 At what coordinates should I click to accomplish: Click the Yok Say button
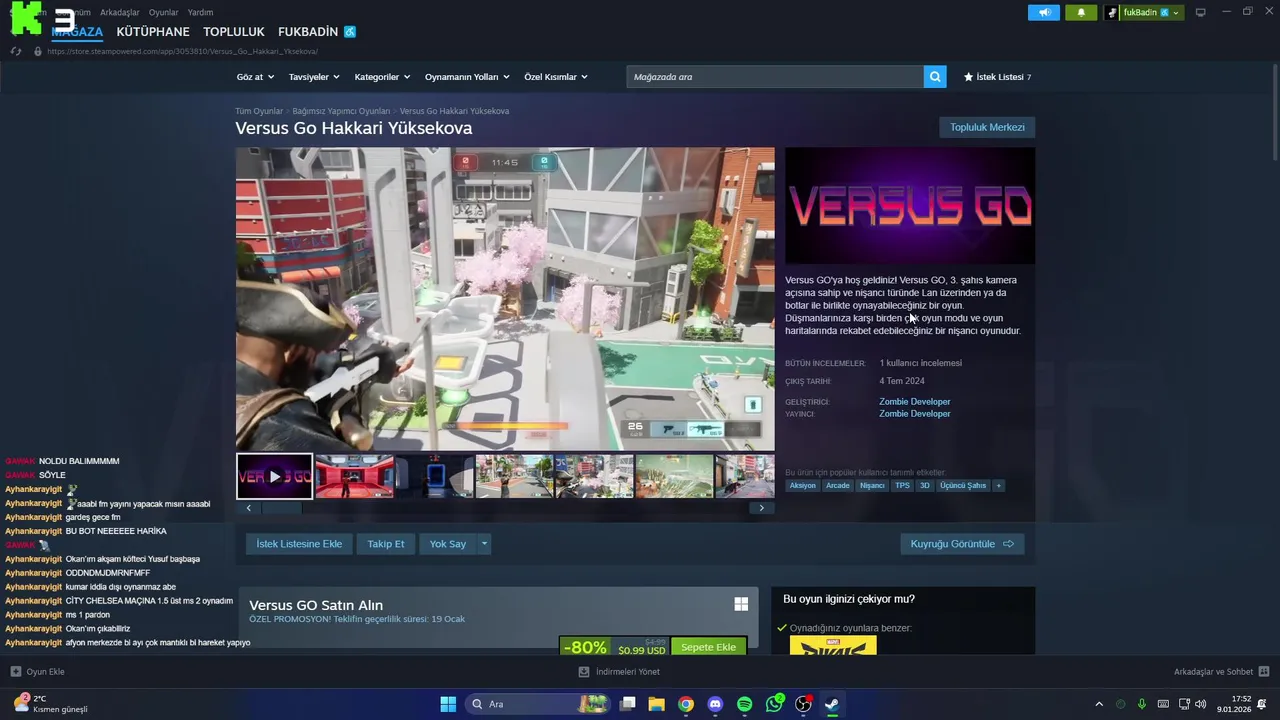coord(448,544)
